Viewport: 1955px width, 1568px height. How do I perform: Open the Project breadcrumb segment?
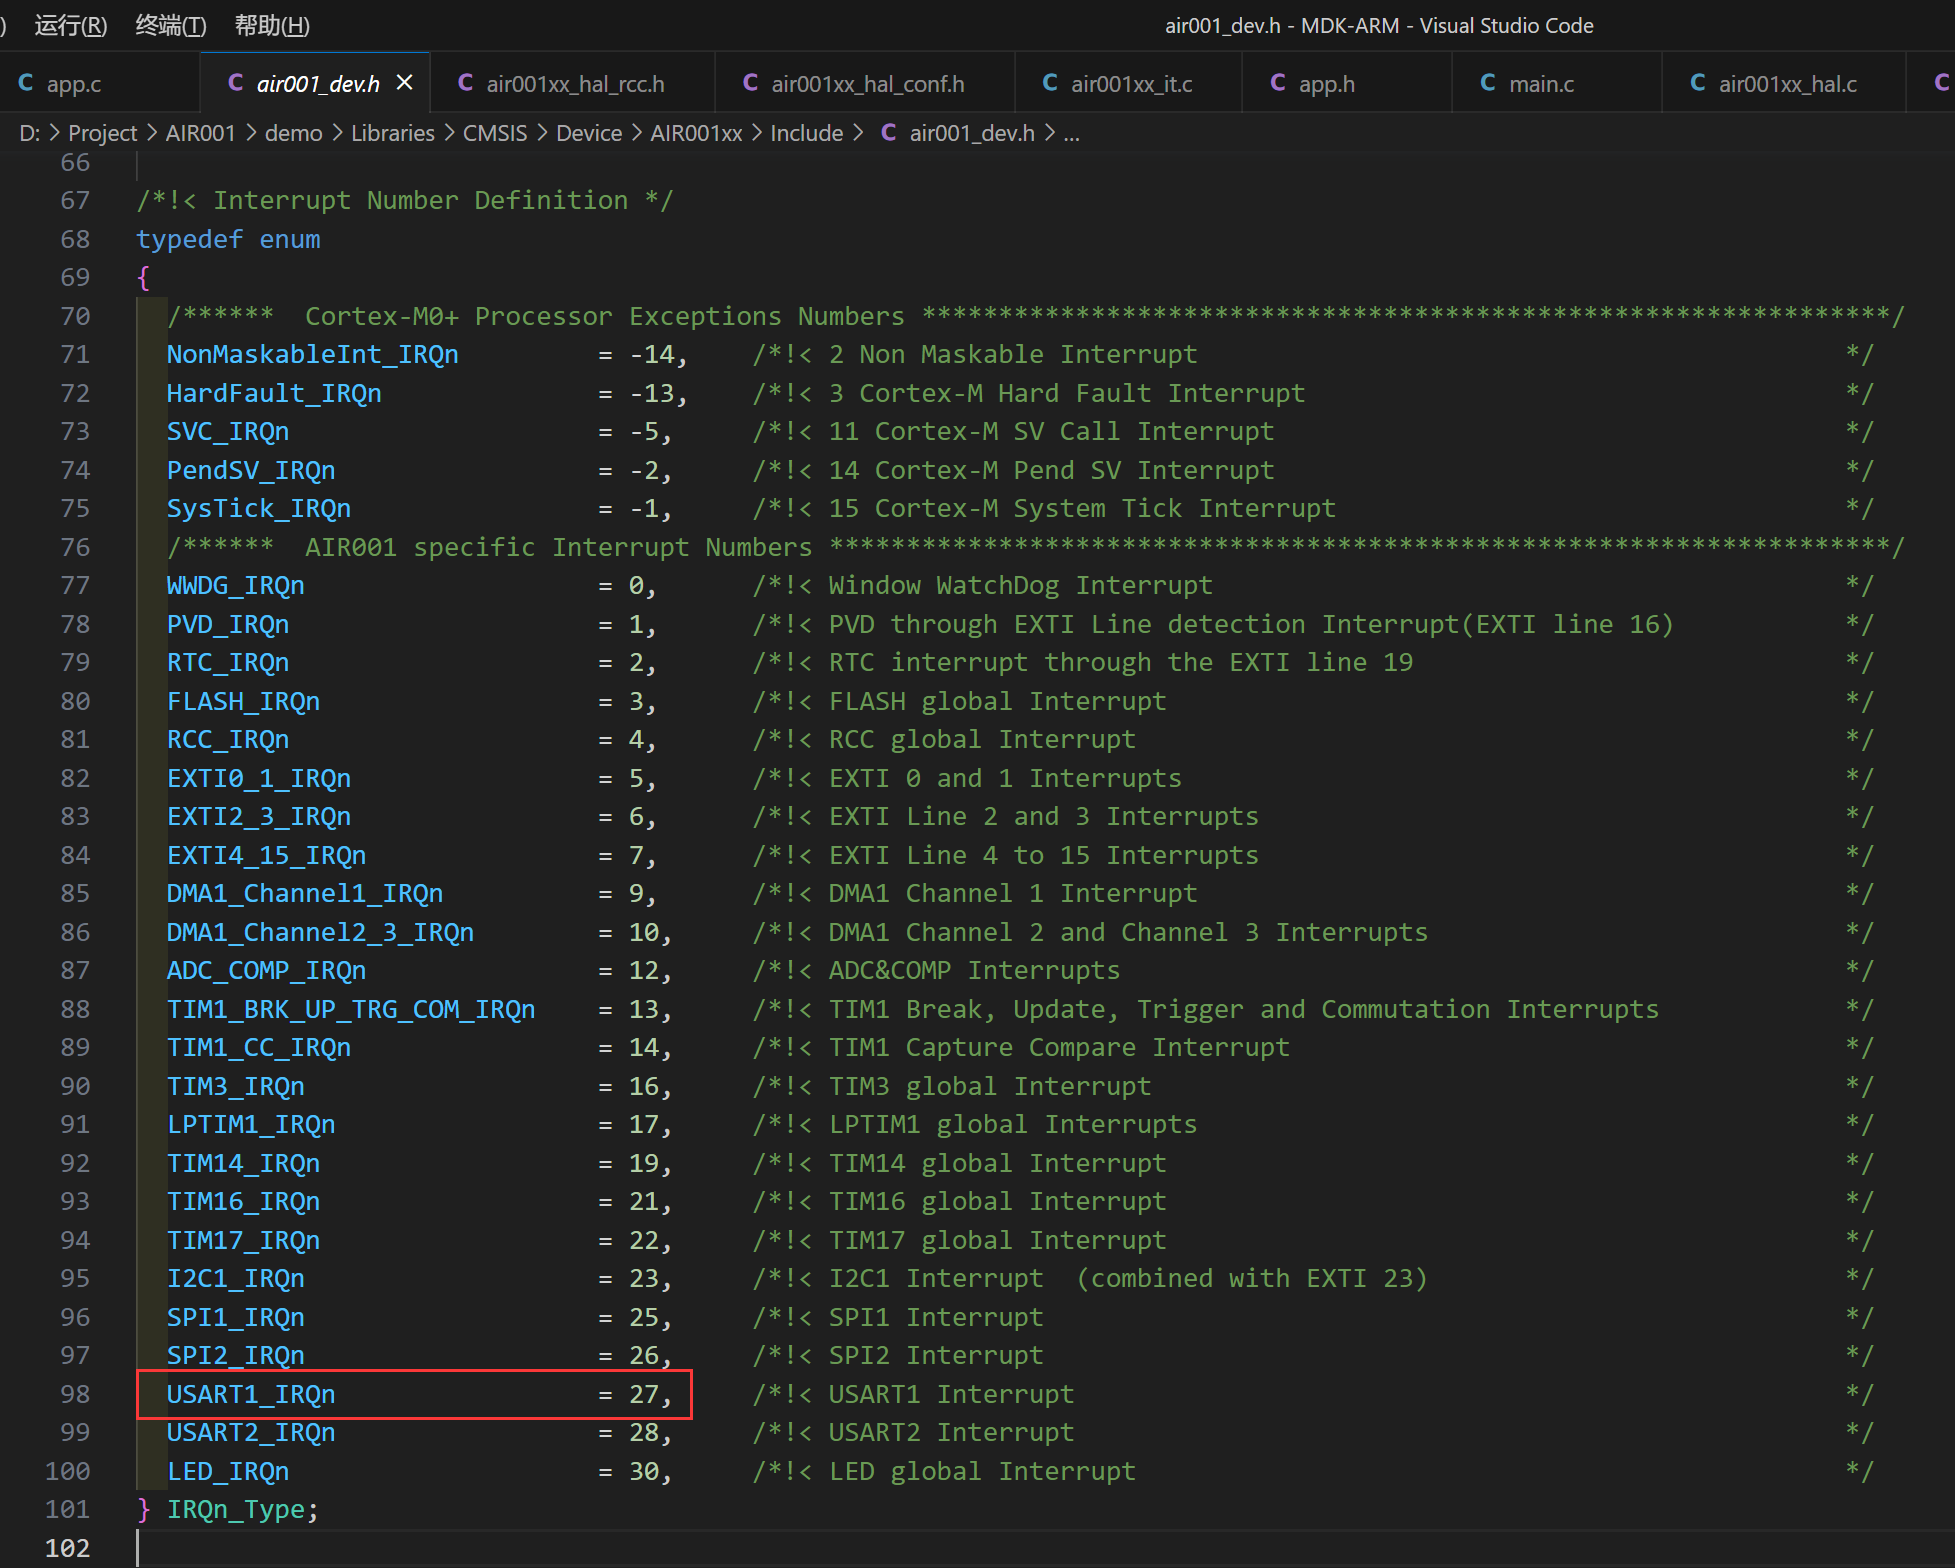click(x=102, y=133)
